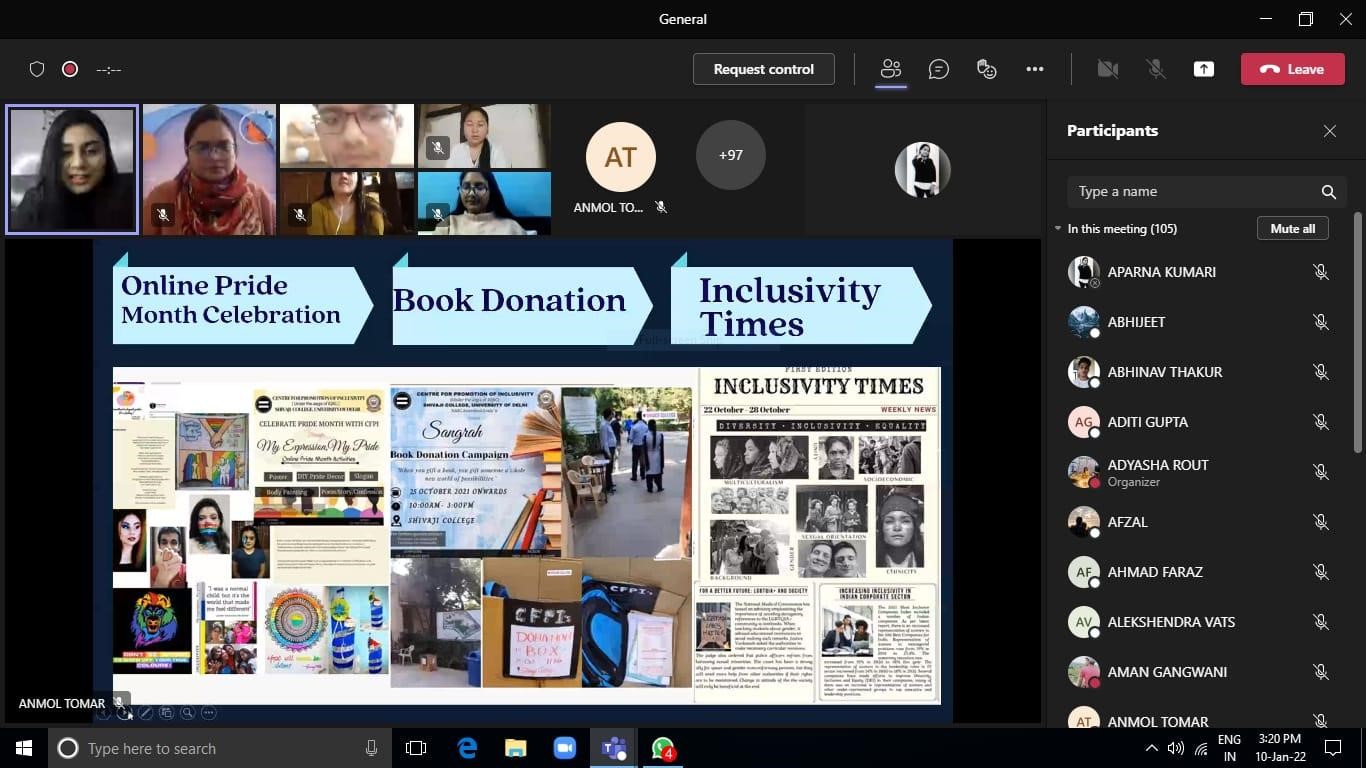Click the AT avatar tile of ANMOL TOMAR

(x=621, y=157)
